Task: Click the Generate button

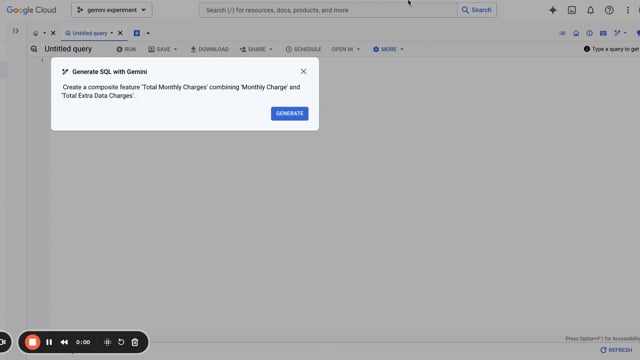Action: (289, 113)
